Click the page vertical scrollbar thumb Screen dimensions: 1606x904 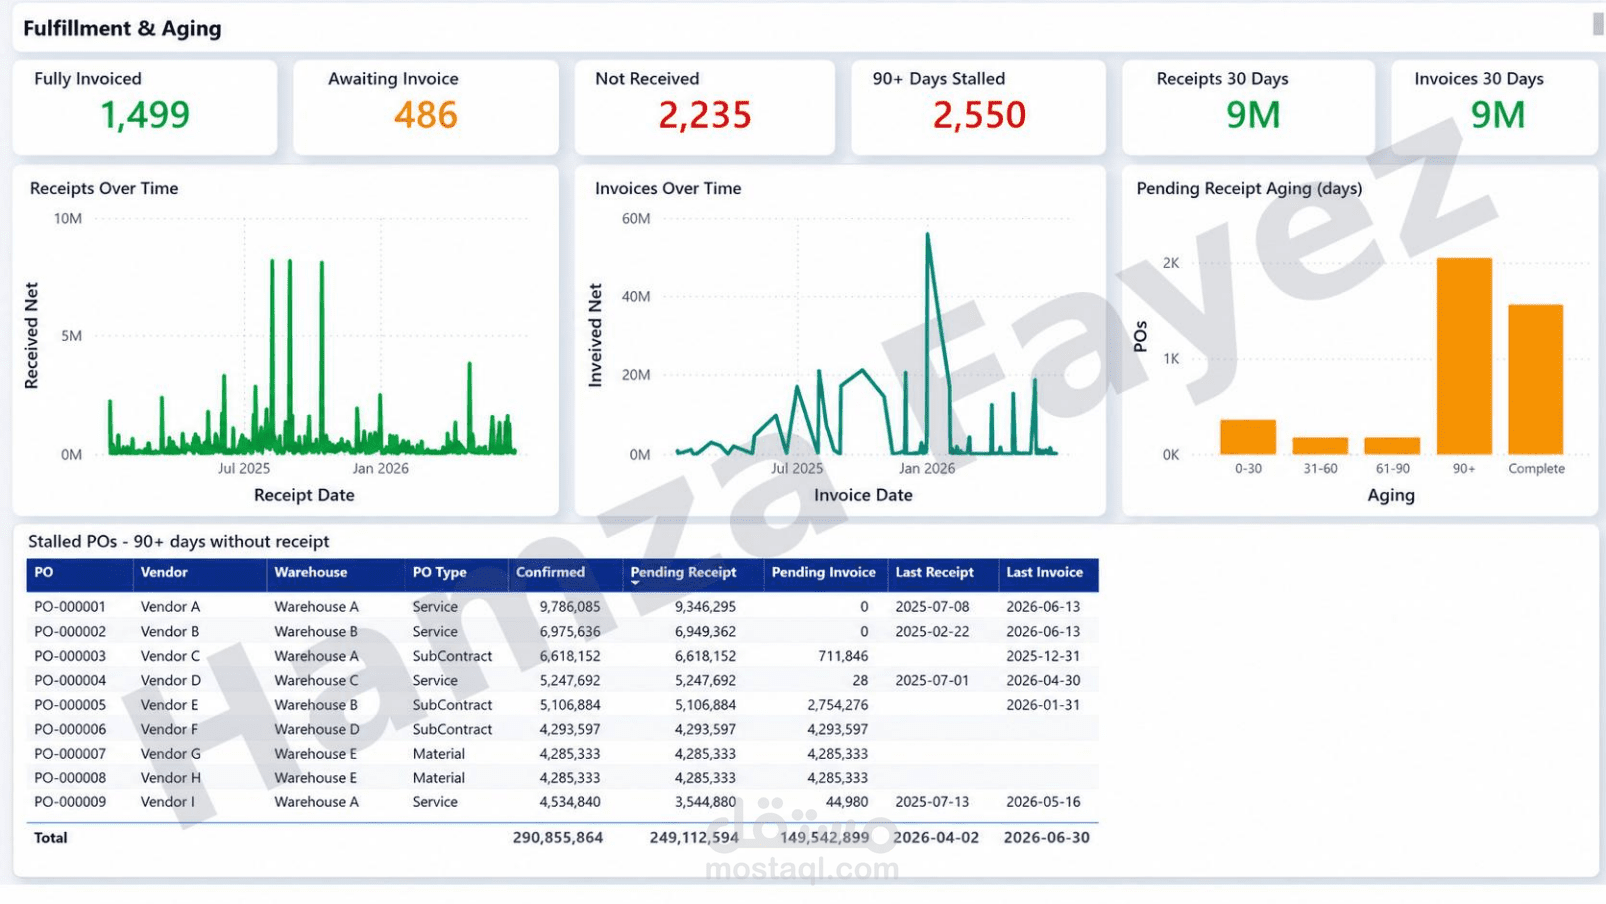tap(1598, 24)
